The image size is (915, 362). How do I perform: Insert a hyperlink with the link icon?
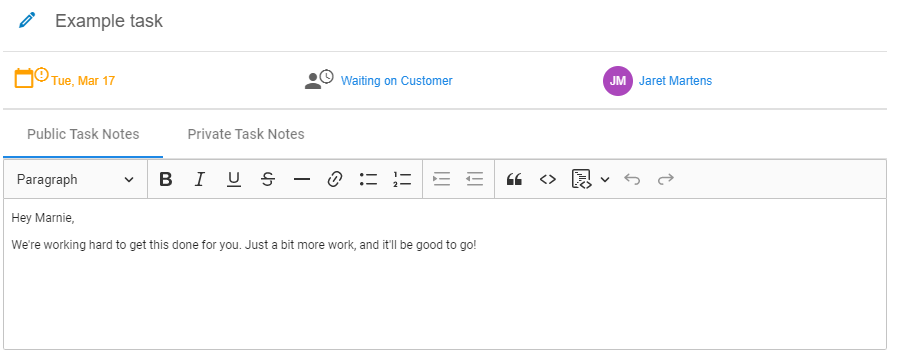click(334, 179)
